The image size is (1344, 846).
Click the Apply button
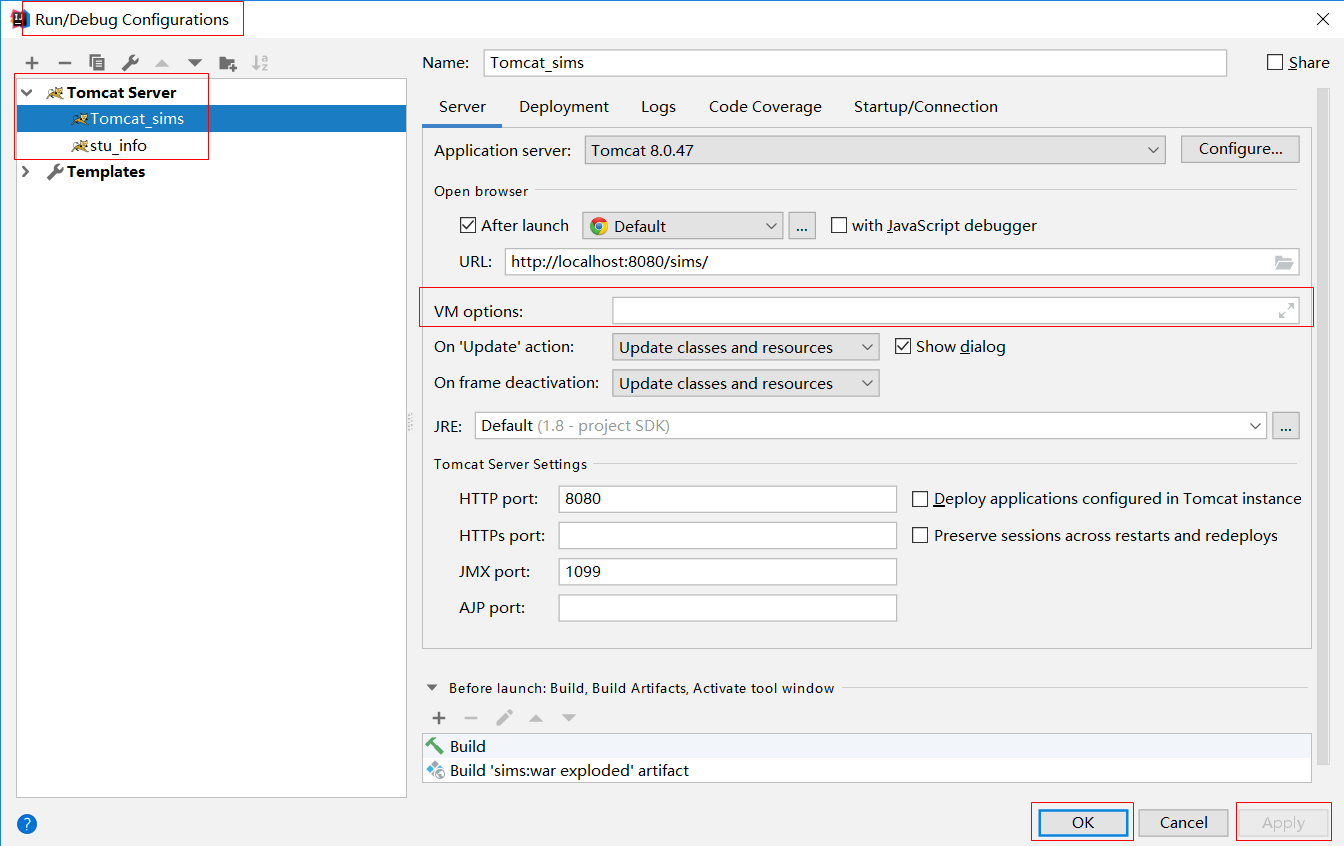pos(1283,822)
